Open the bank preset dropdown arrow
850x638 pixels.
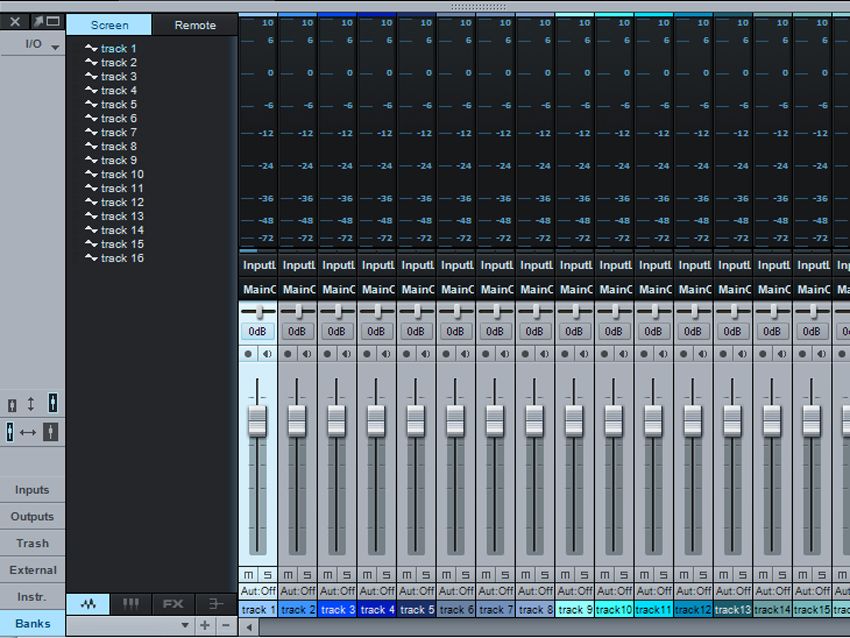185,626
